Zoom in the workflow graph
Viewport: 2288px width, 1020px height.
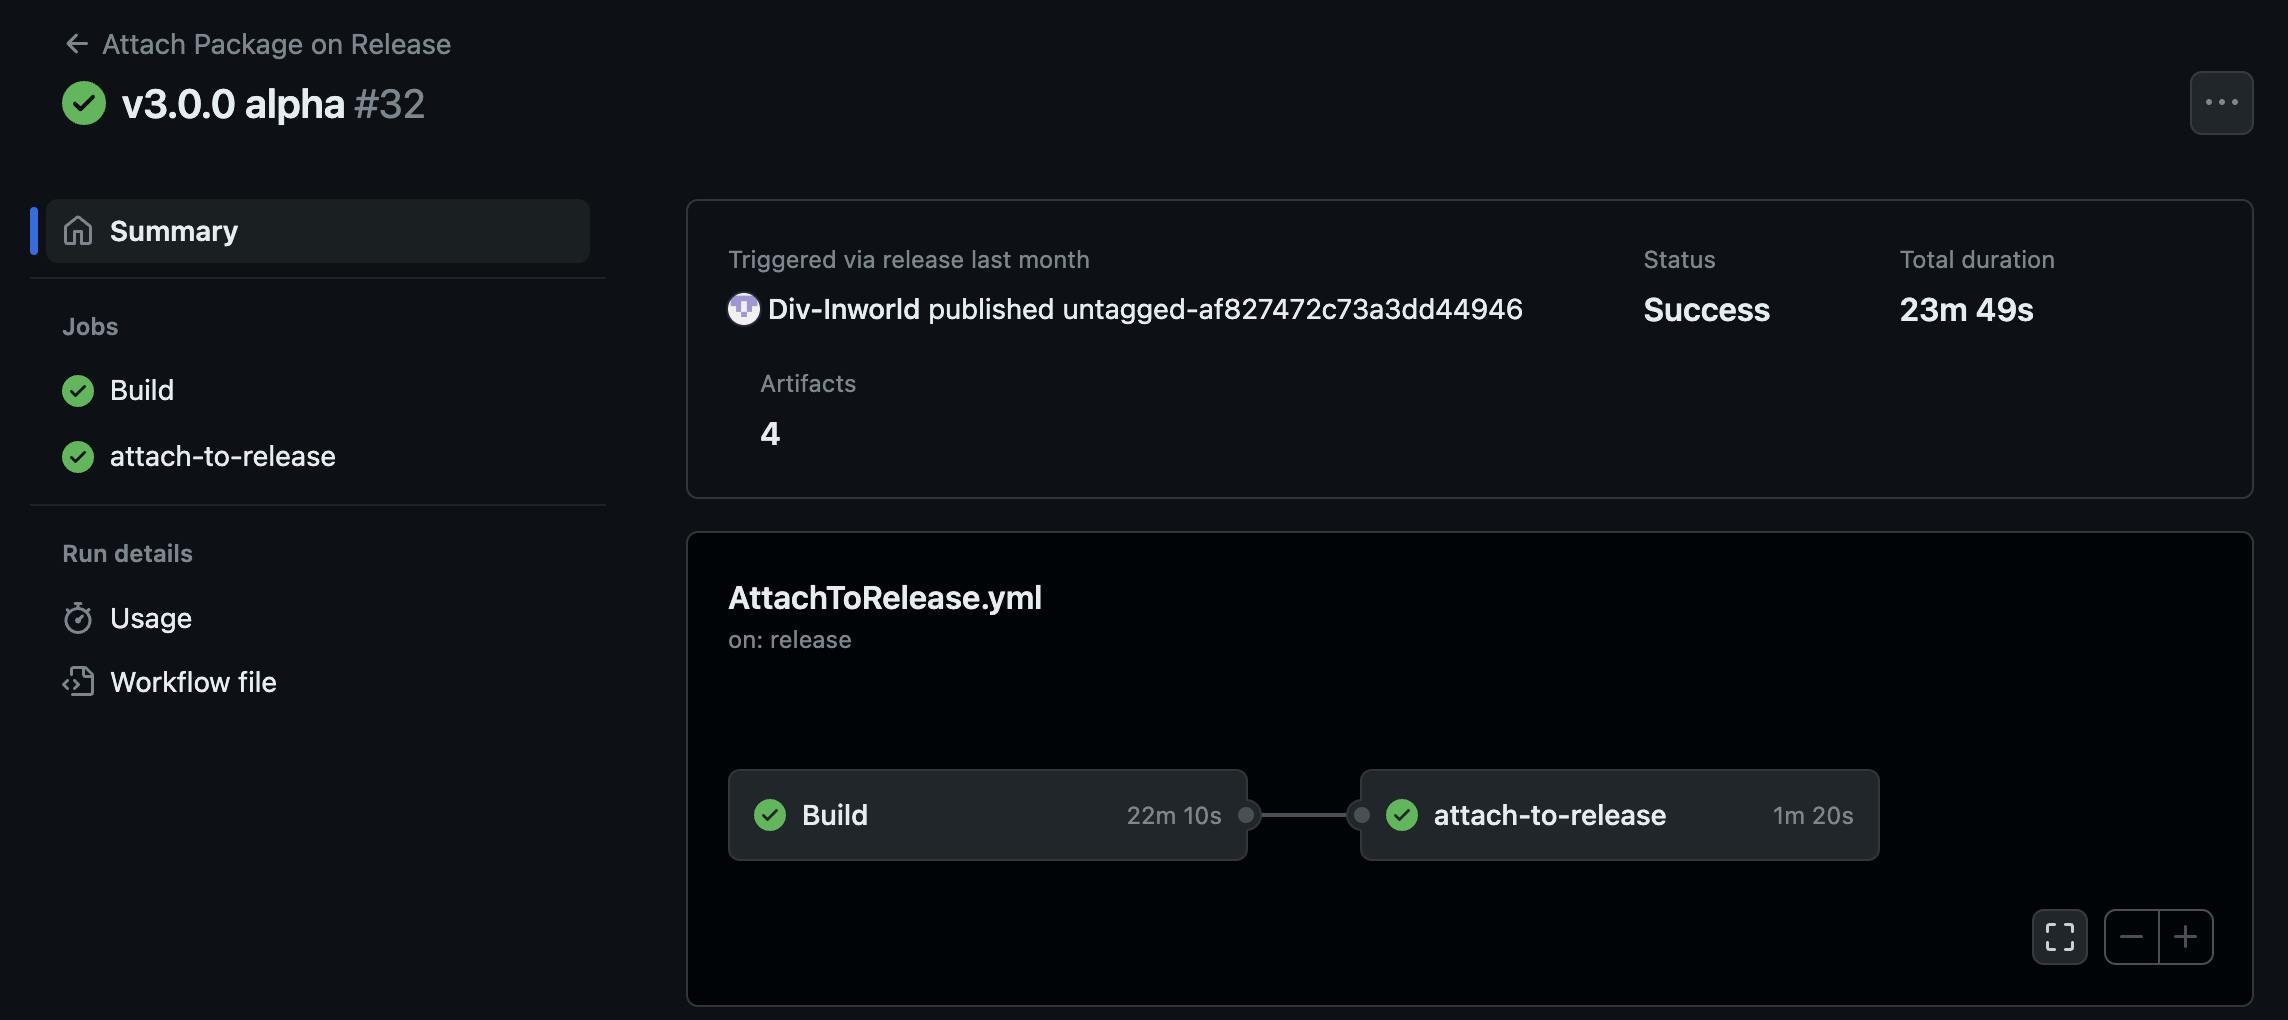tap(2186, 937)
